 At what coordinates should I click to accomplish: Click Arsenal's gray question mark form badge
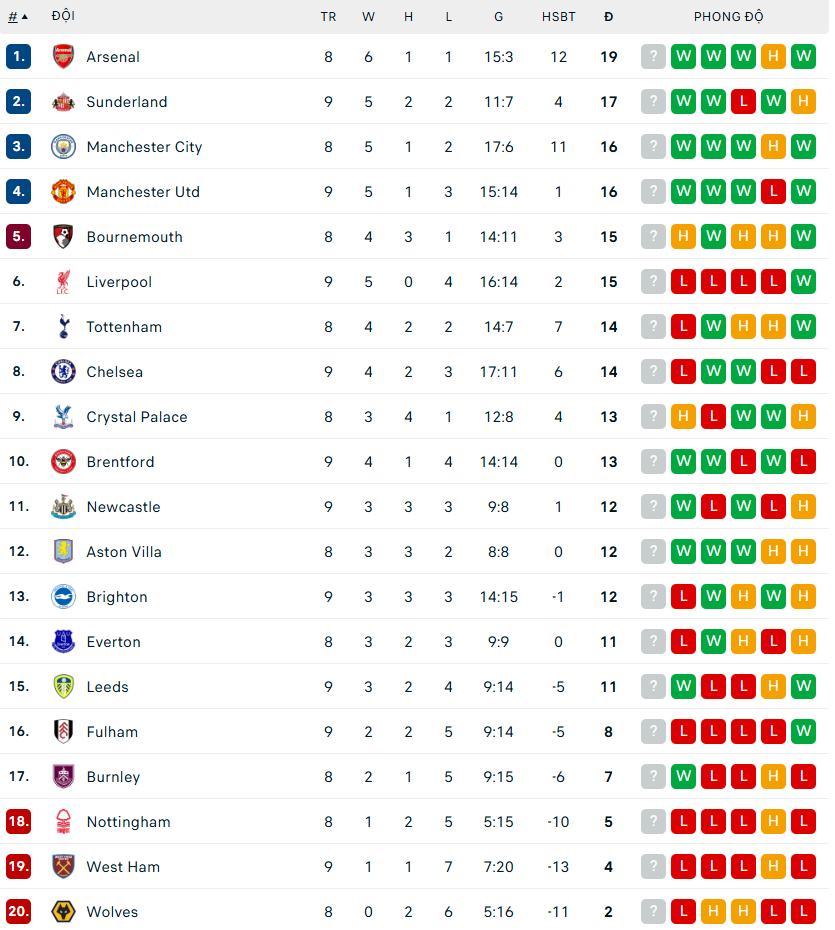click(653, 57)
